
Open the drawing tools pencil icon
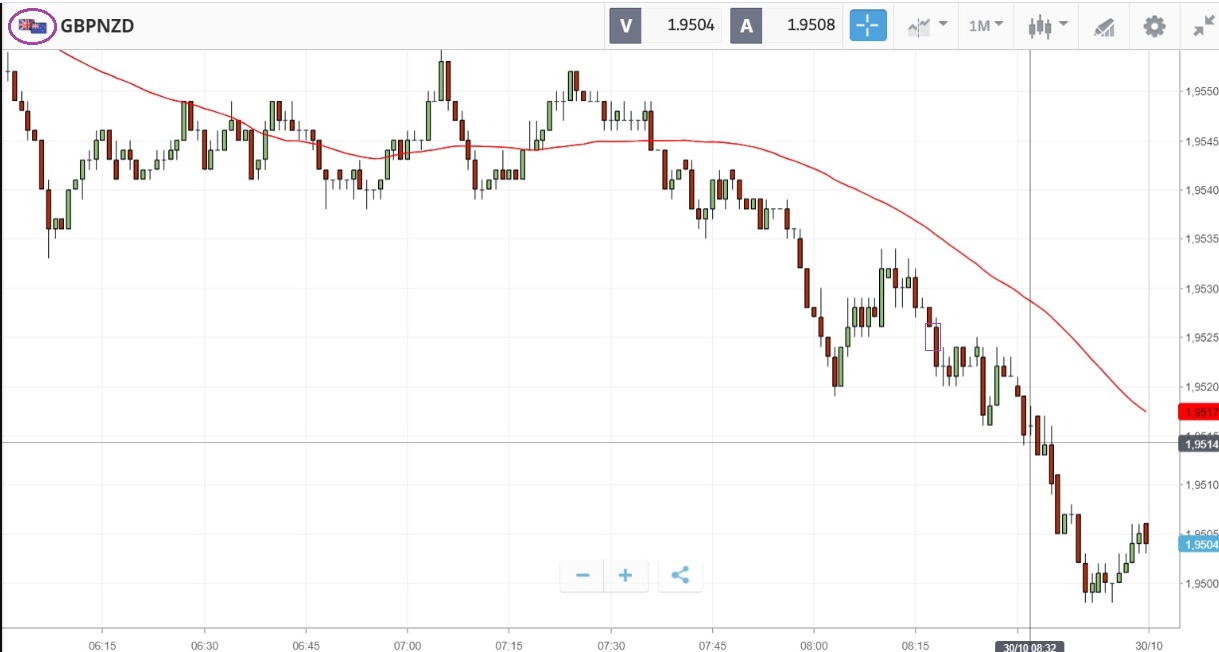point(1104,26)
